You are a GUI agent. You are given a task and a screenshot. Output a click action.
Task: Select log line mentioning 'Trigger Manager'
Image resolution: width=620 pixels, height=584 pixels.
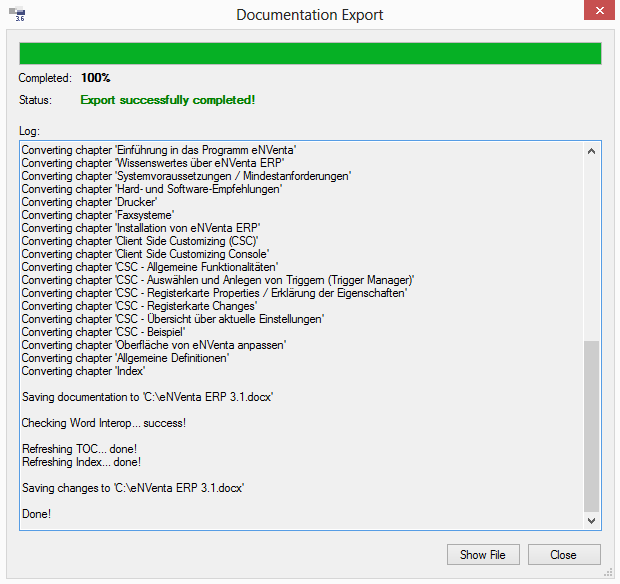pyautogui.click(x=218, y=281)
